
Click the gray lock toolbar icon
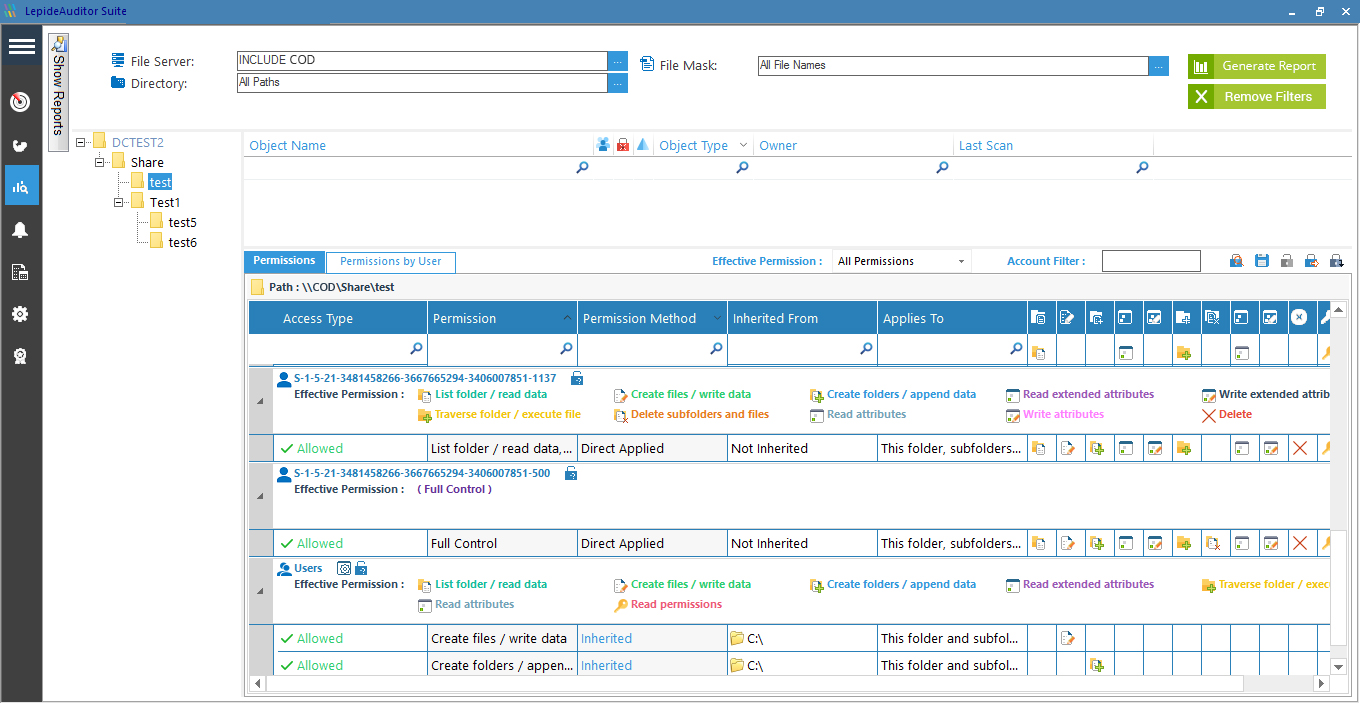click(x=1286, y=261)
